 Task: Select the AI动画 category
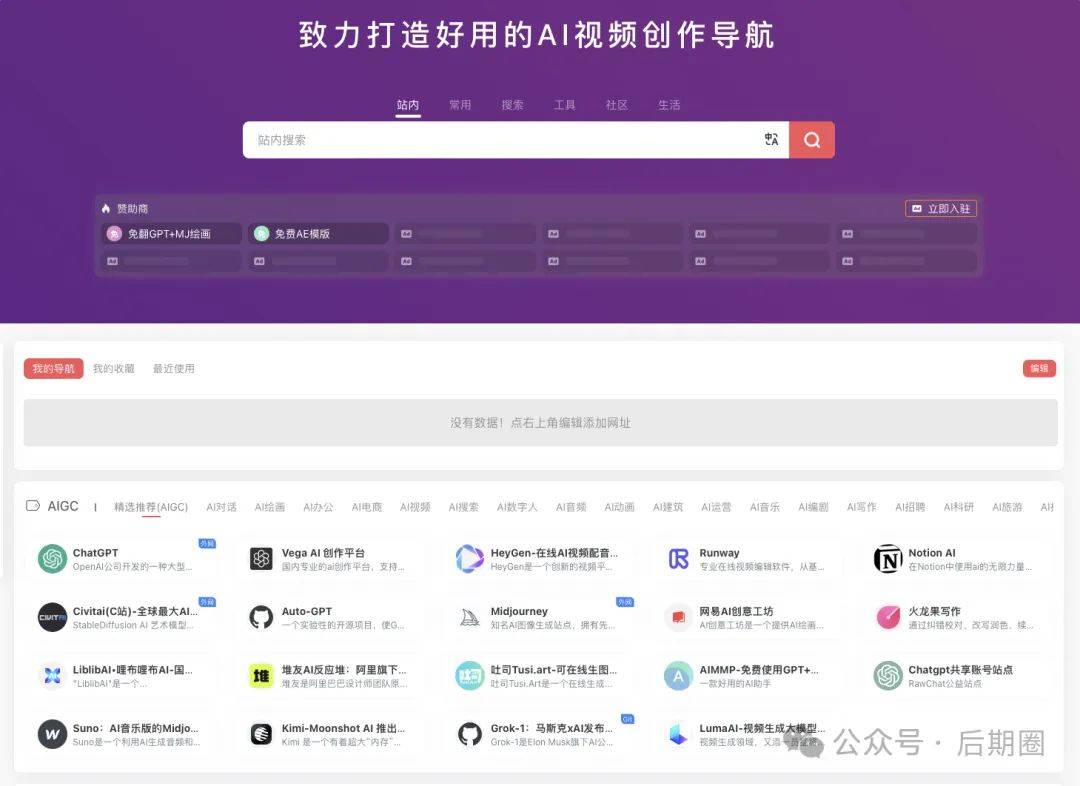[x=619, y=507]
